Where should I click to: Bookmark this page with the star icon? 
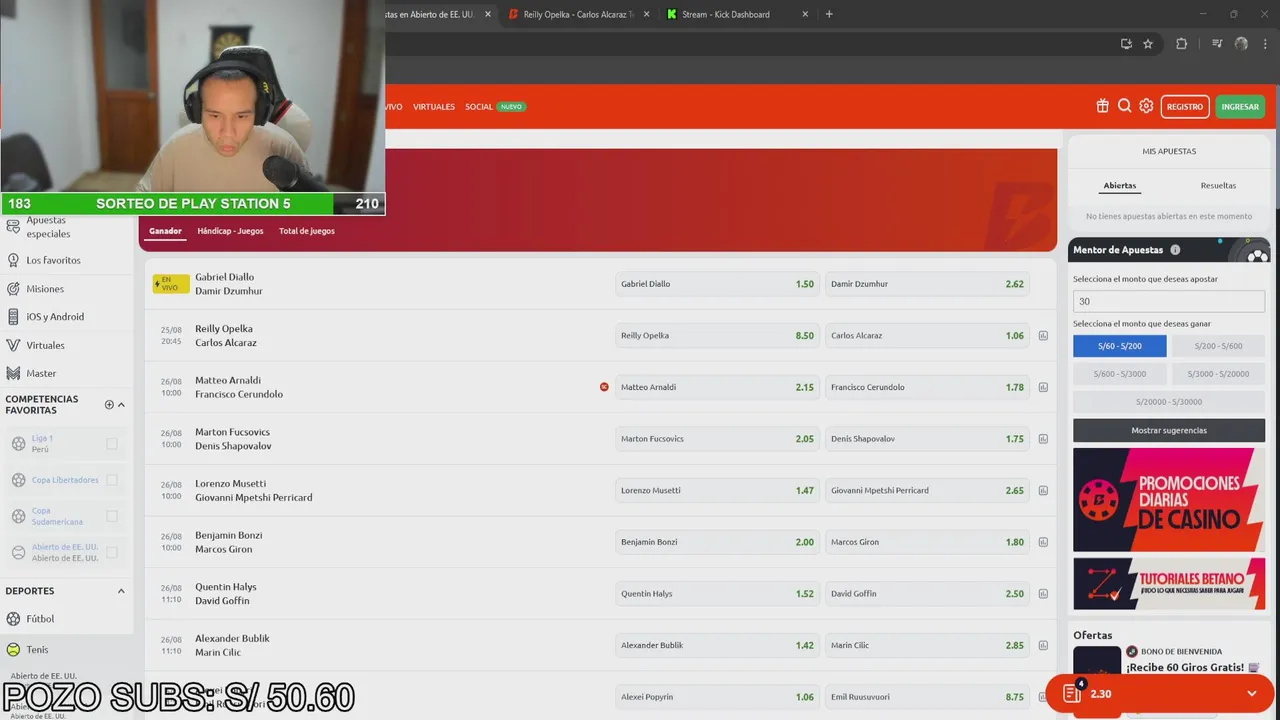coord(1148,44)
